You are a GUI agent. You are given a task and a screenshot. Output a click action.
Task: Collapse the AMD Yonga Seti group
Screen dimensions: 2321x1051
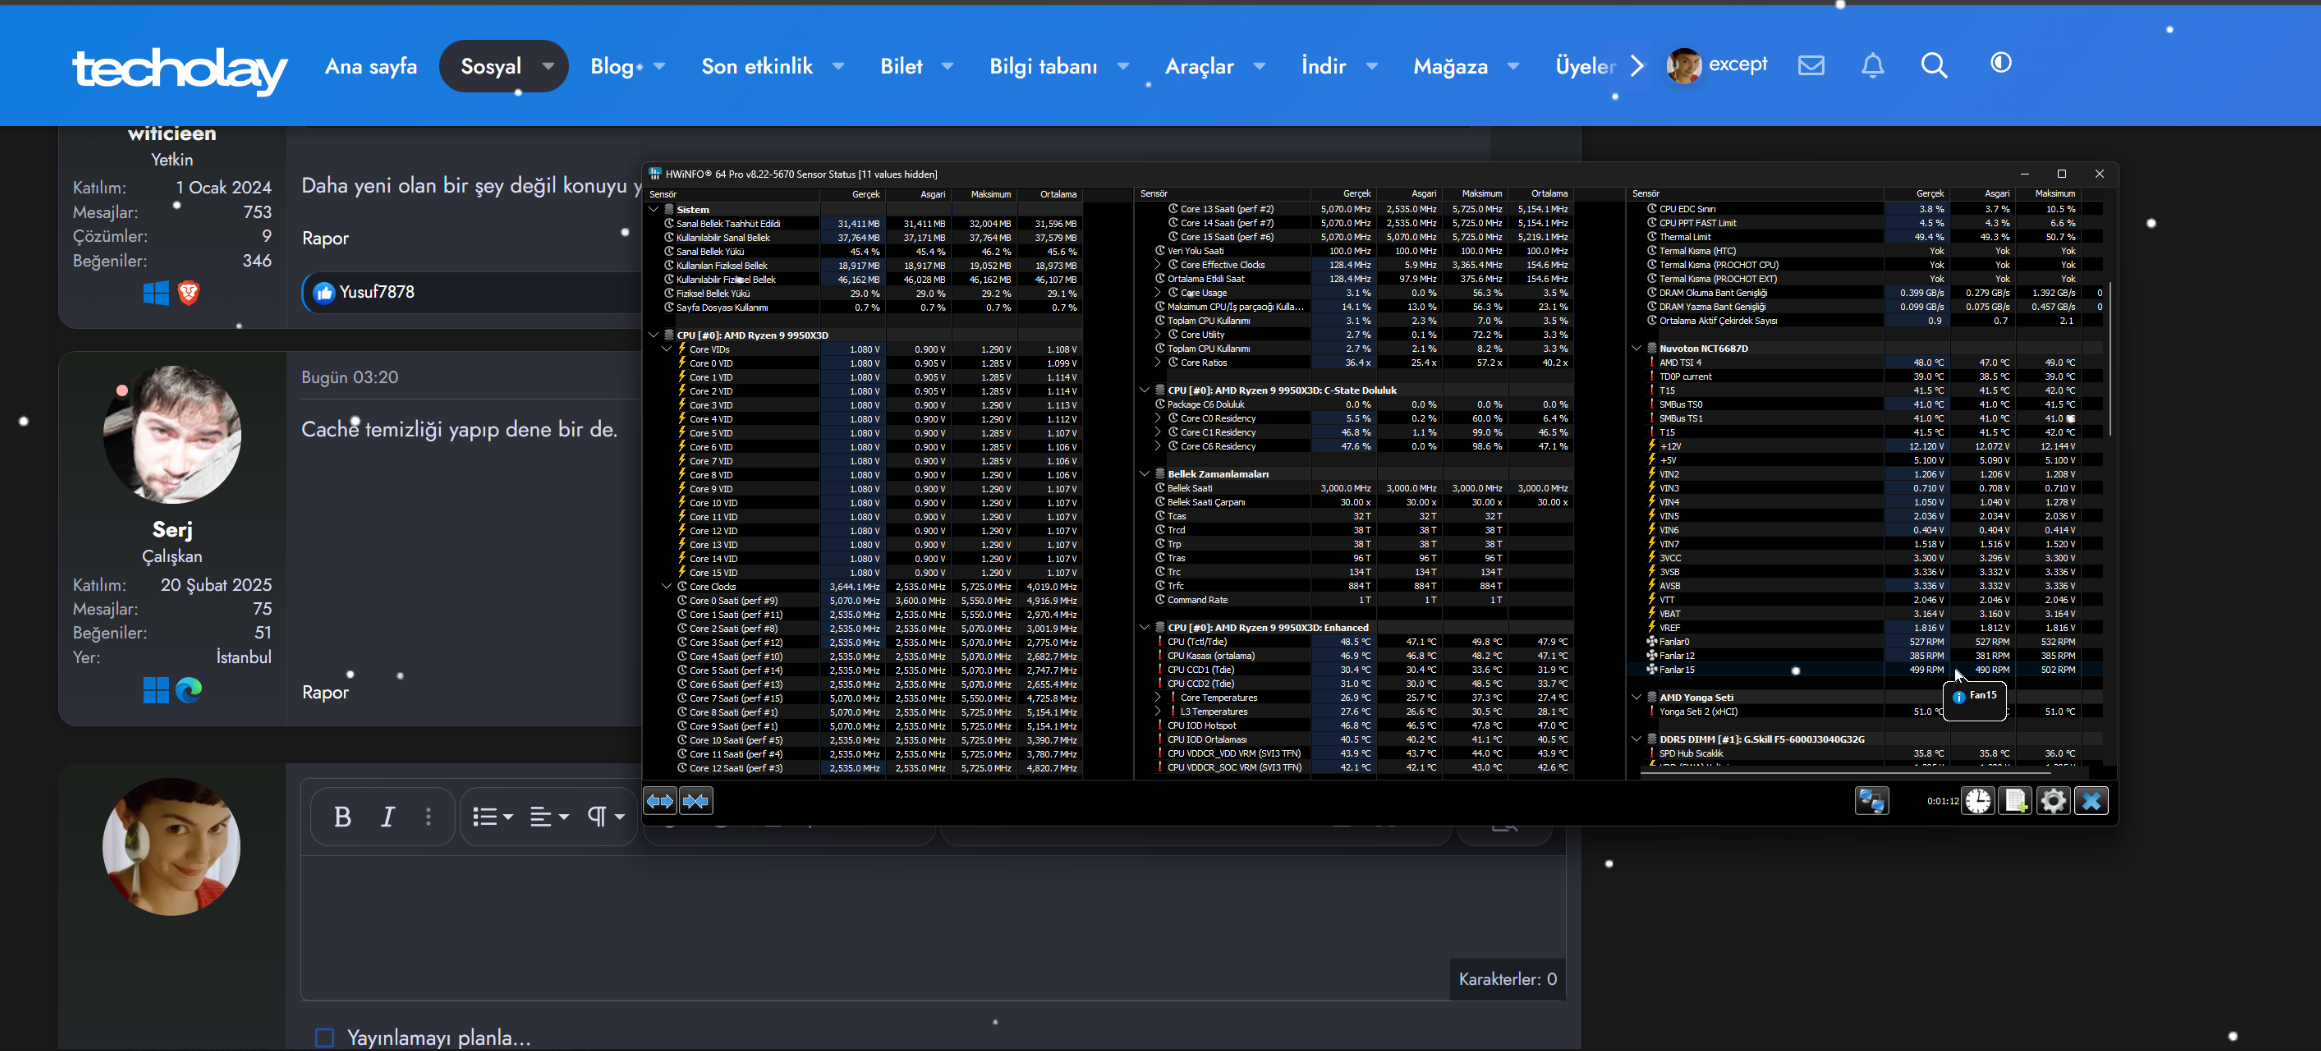(x=1637, y=698)
